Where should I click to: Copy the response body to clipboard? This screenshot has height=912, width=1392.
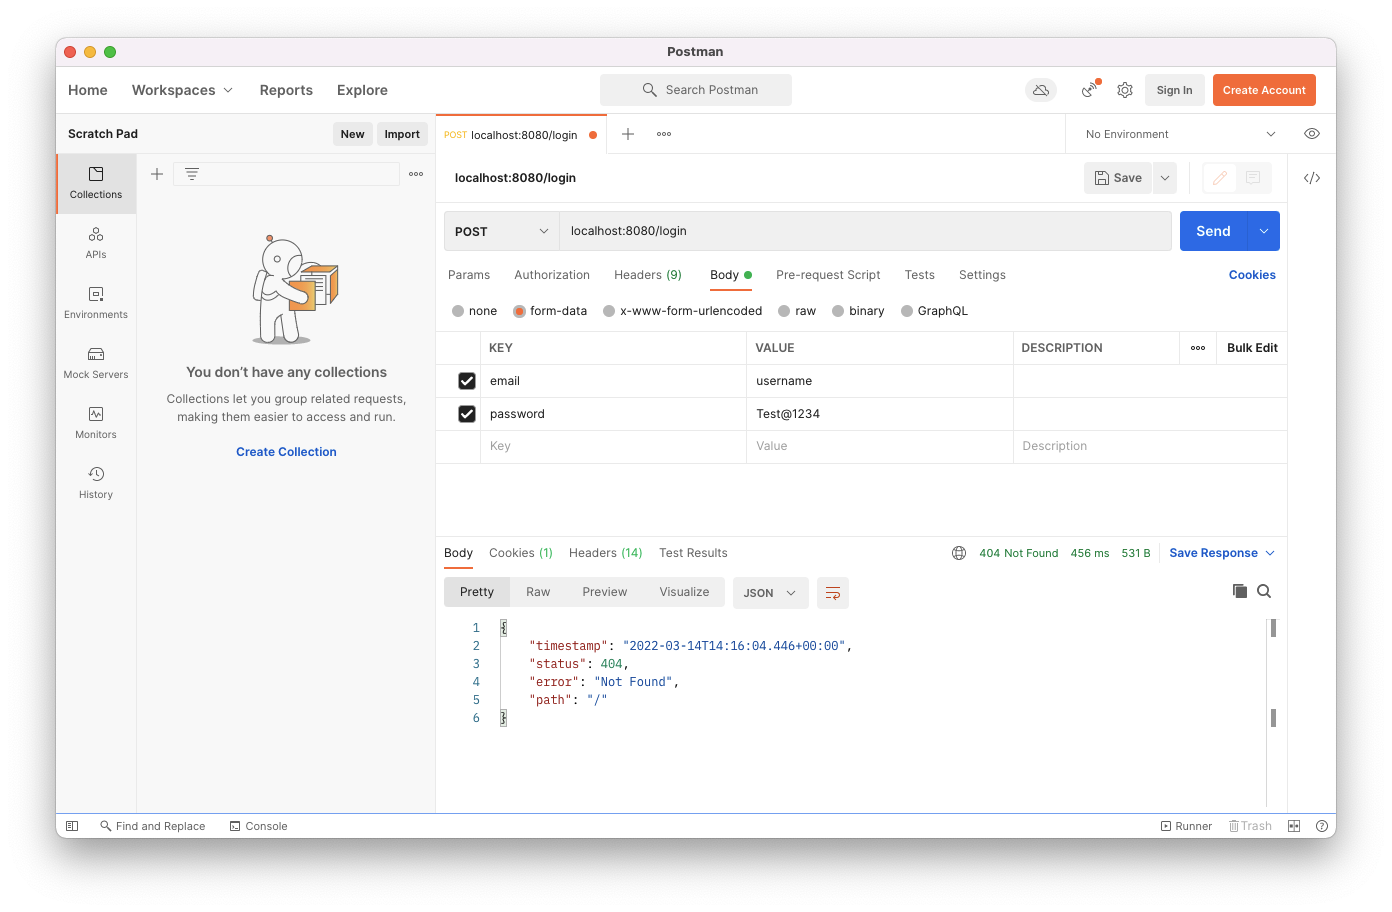click(1240, 591)
